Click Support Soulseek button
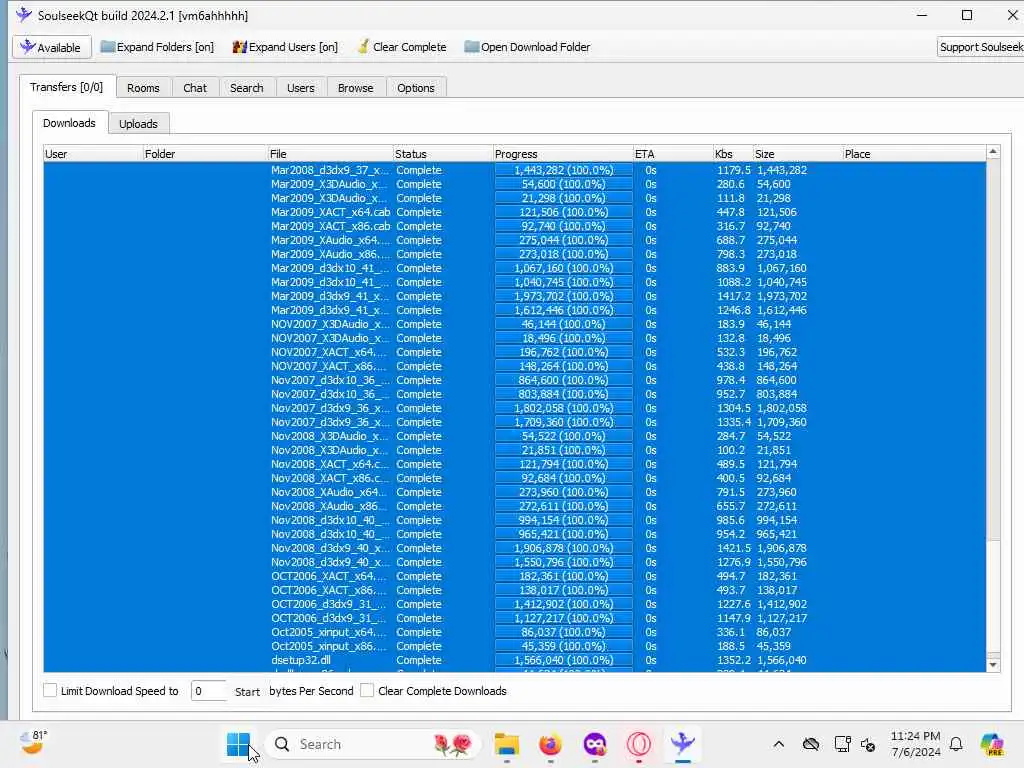Image resolution: width=1024 pixels, height=768 pixels. [980, 47]
